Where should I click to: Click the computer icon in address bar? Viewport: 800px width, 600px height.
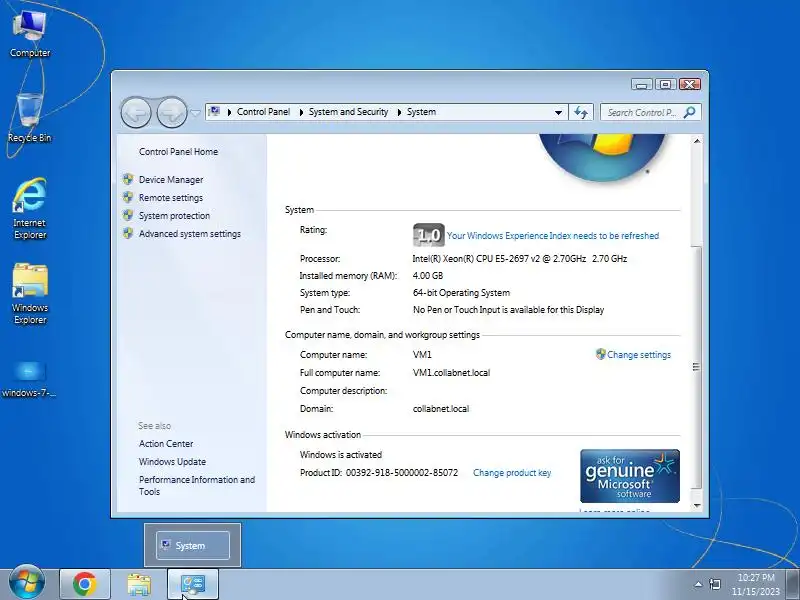pos(215,112)
